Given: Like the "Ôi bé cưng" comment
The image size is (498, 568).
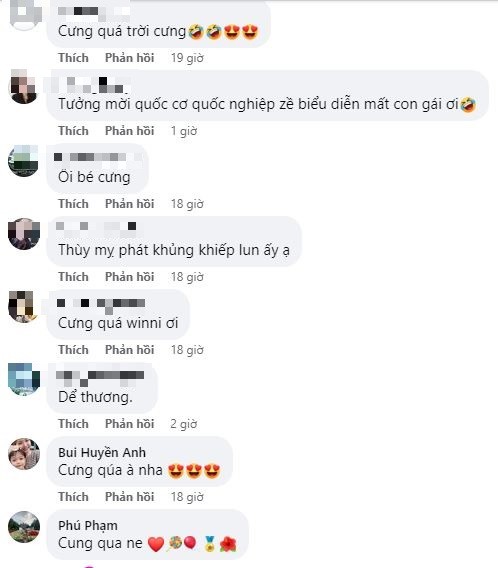Looking at the screenshot, I should [x=73, y=204].
